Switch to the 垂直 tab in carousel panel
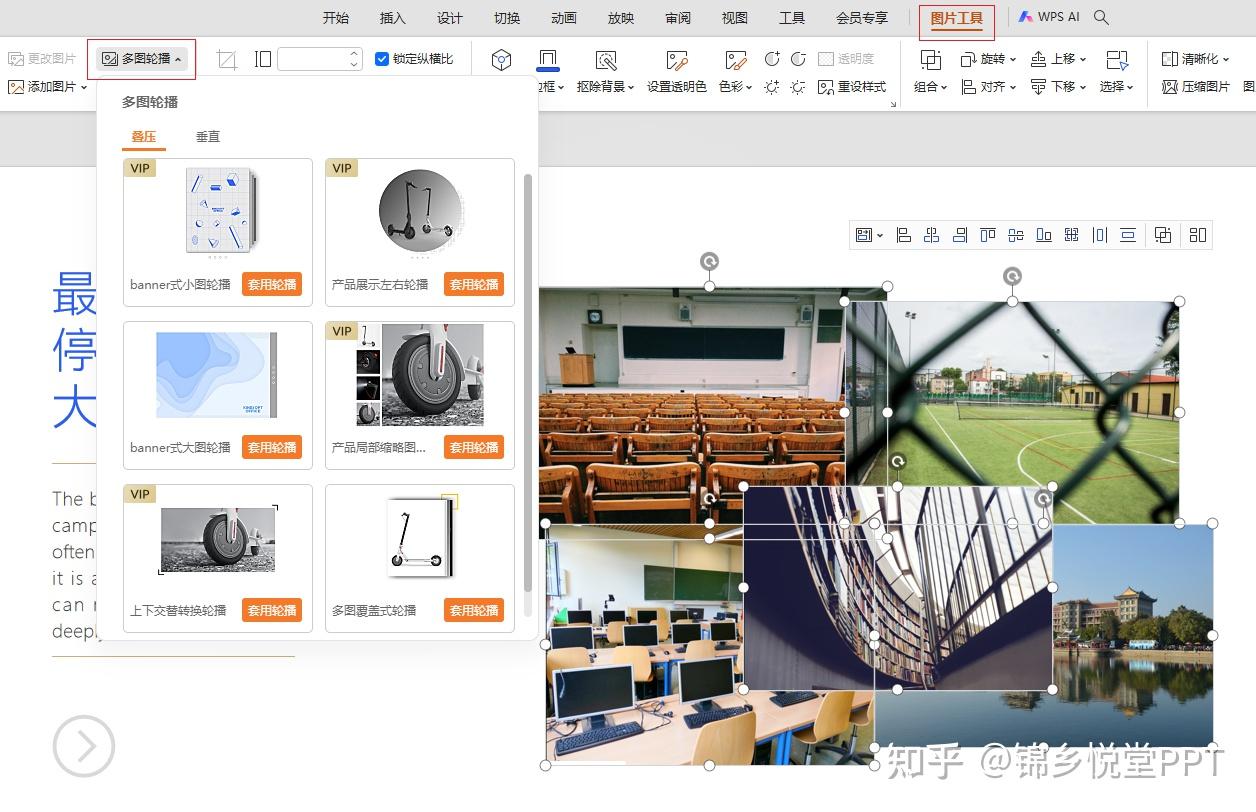The width and height of the screenshot is (1256, 812). (208, 137)
